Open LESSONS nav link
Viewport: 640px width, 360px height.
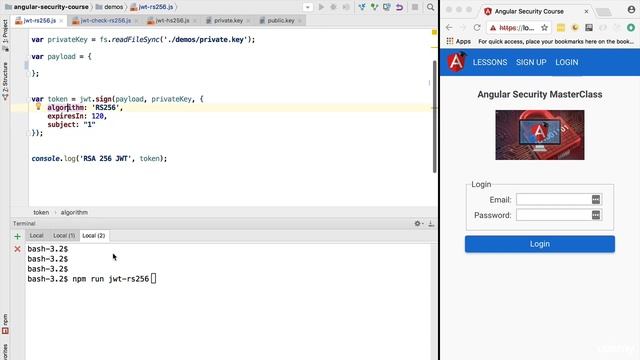[x=490, y=62]
